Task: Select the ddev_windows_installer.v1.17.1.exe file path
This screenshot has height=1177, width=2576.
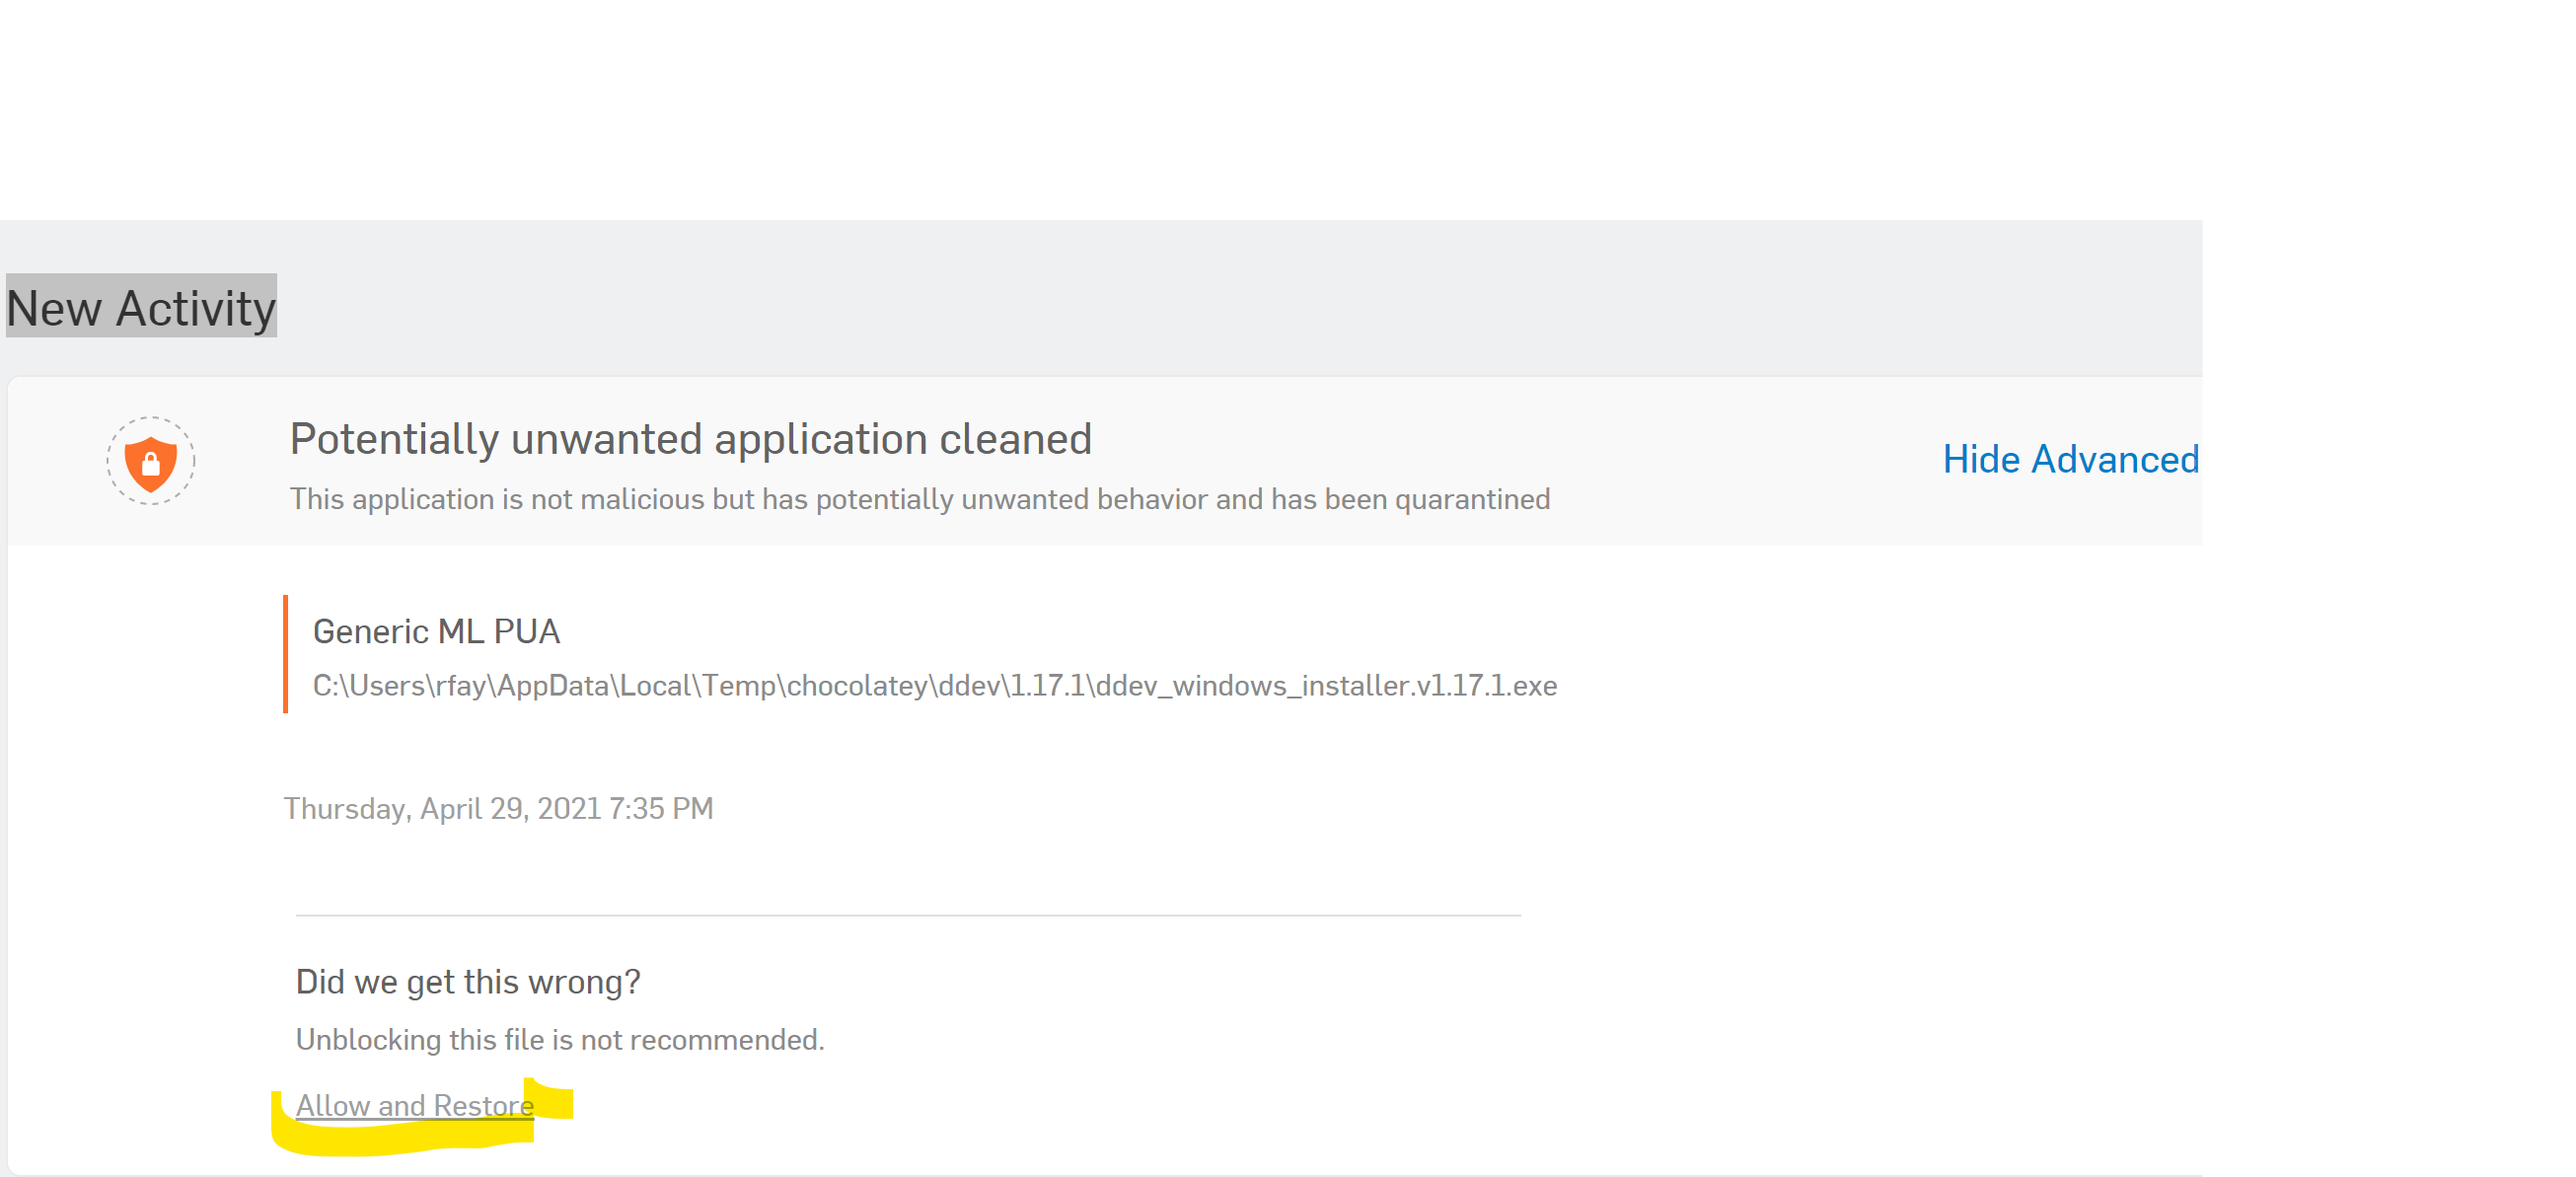Action: tap(934, 686)
